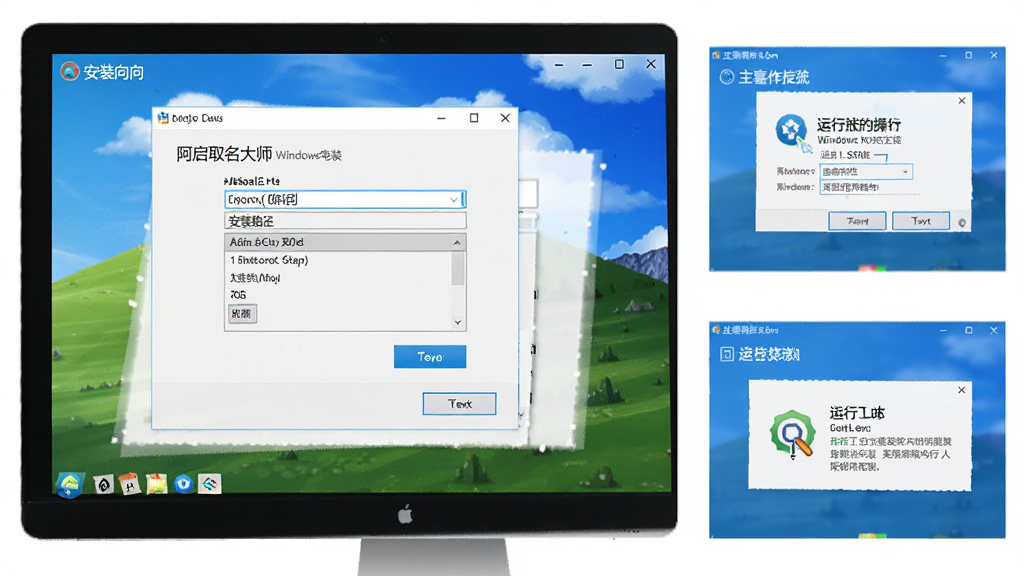
Task: Click title bar icon of the lower-right window
Action: 716,330
